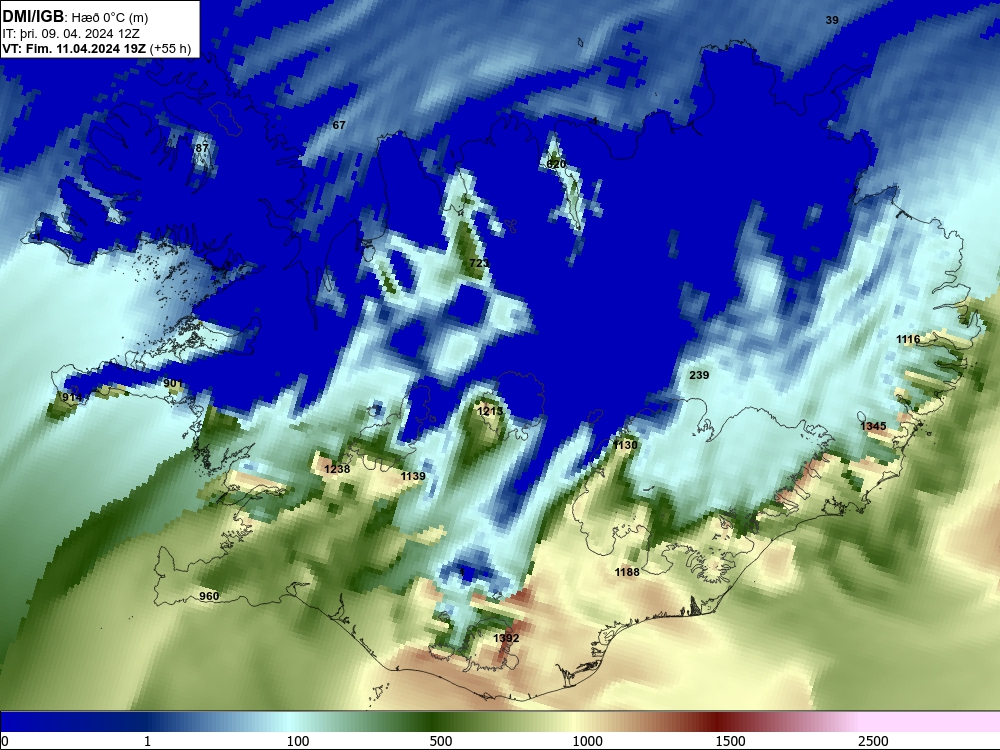The image size is (1000, 750).
Task: Click the map value 1213
Action: pyautogui.click(x=490, y=411)
